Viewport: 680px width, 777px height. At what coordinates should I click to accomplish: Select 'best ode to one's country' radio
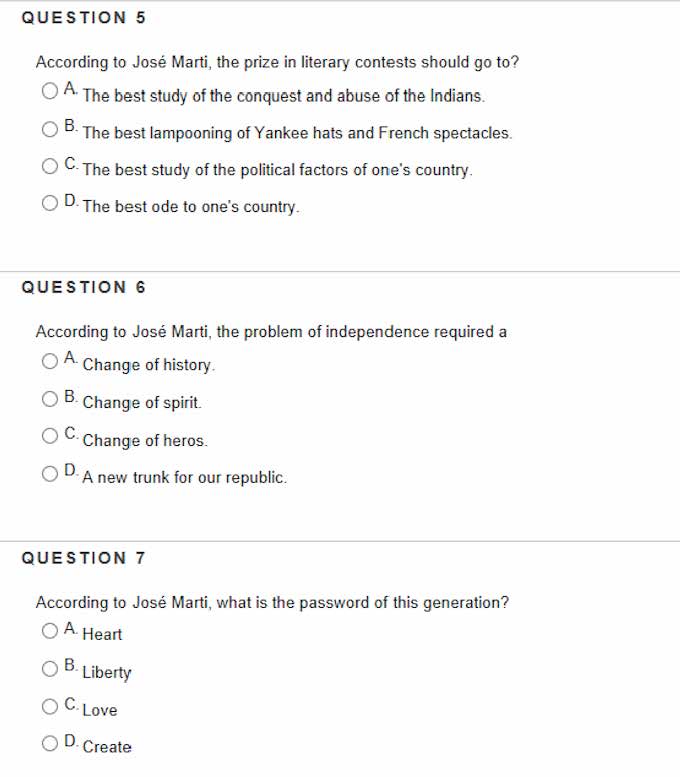tap(50, 203)
